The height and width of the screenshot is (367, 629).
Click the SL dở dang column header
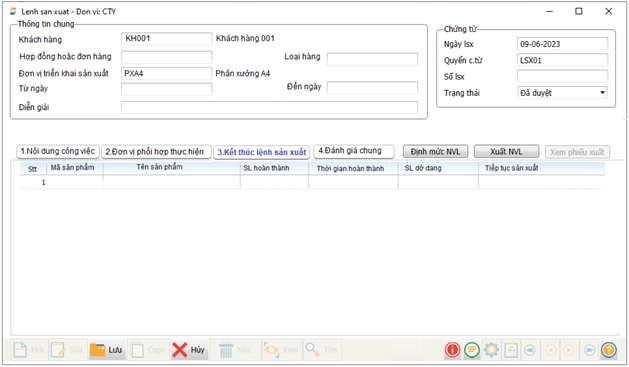(438, 168)
